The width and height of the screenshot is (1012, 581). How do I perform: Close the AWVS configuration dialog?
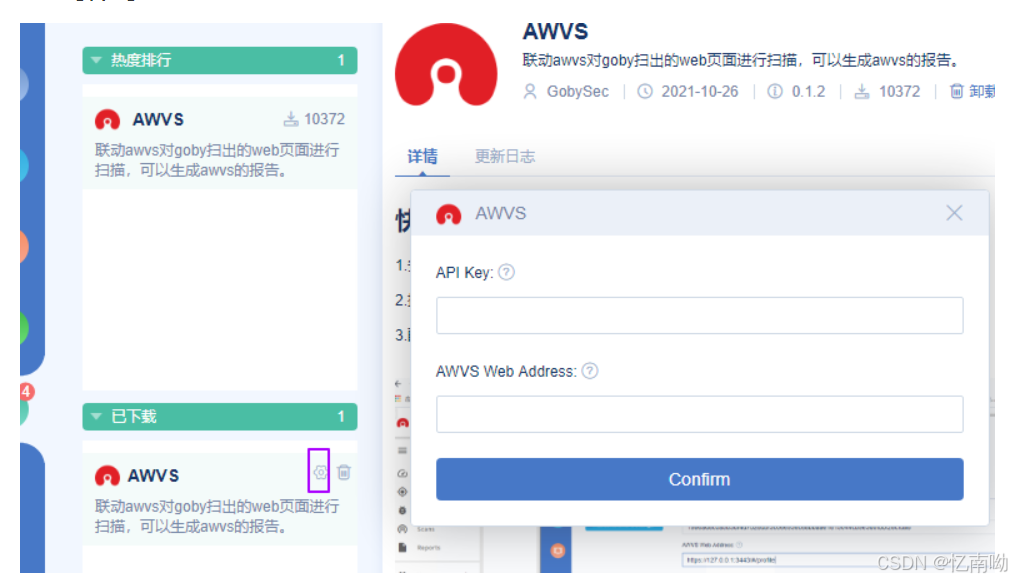click(x=954, y=213)
